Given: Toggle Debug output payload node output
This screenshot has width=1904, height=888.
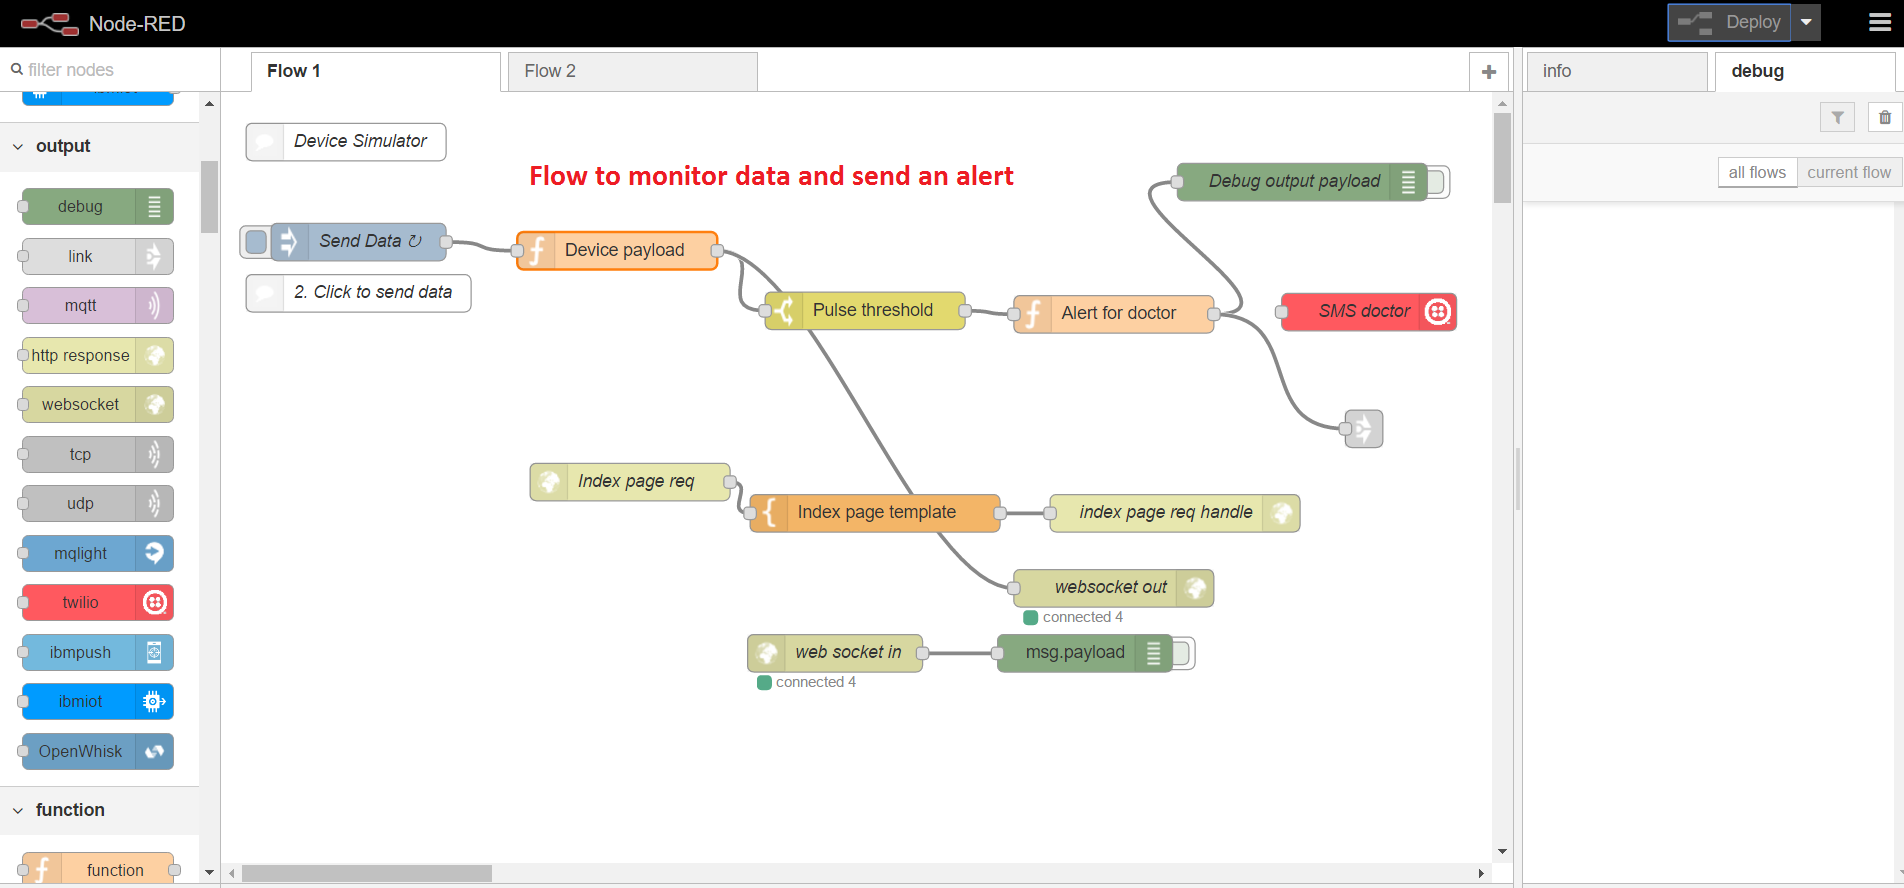Looking at the screenshot, I should (1438, 181).
